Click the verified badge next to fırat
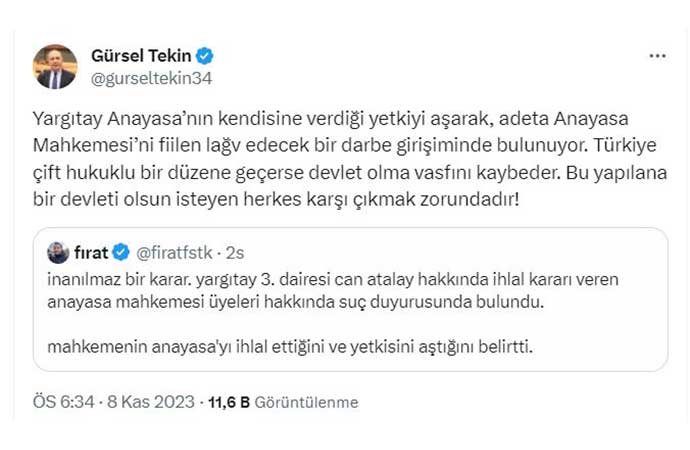690x450 pixels. (x=121, y=252)
